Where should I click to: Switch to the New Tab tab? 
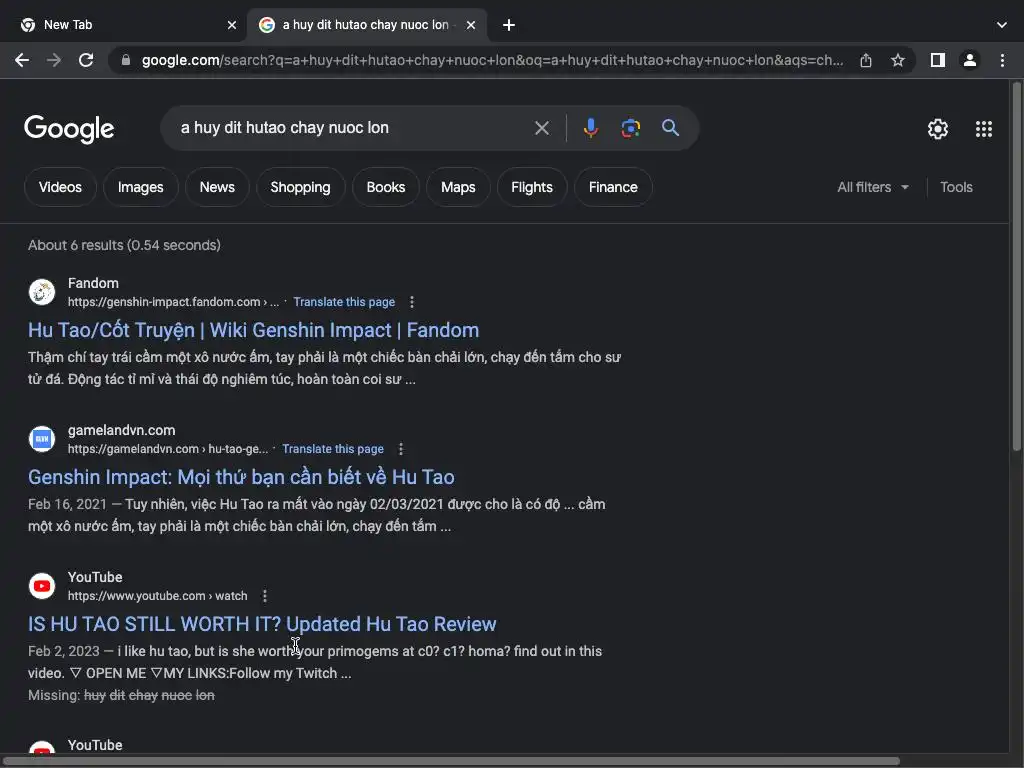pos(123,25)
